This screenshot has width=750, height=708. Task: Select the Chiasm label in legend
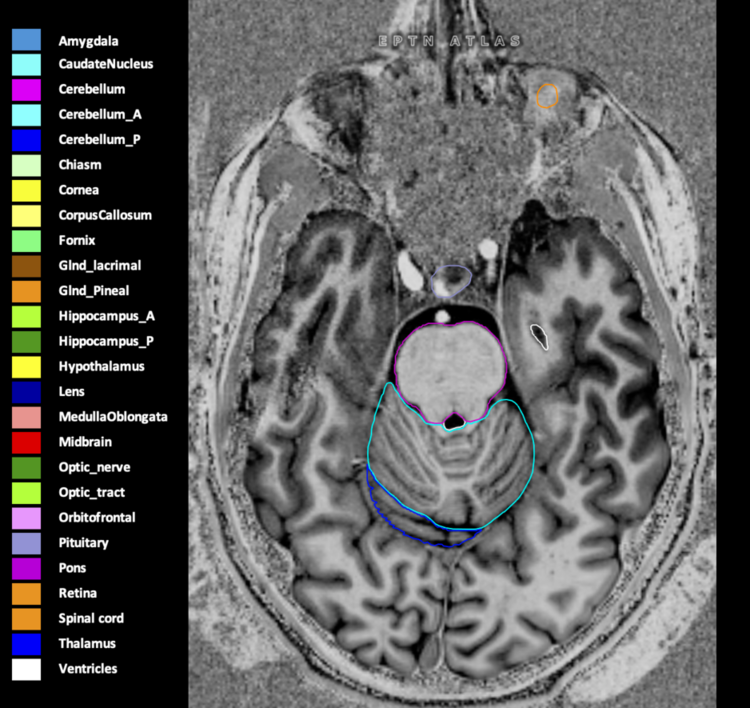click(x=79, y=165)
